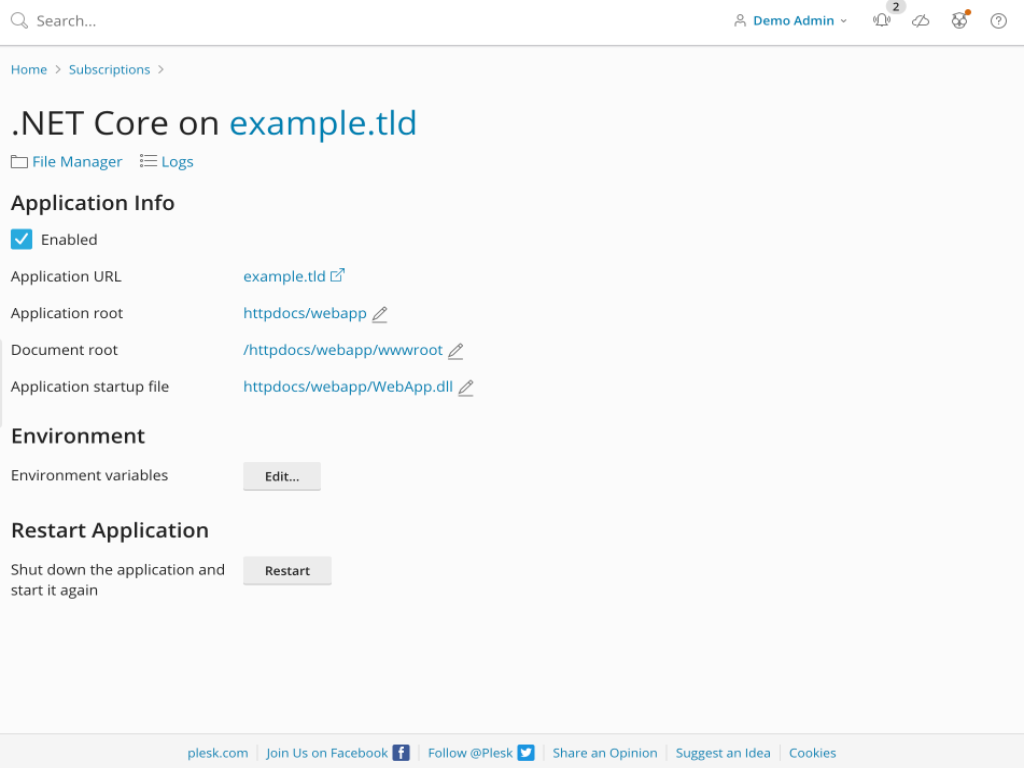Open the Plesk mascot icon with orange dot
Screen dimensions: 1024x768
[959, 20]
